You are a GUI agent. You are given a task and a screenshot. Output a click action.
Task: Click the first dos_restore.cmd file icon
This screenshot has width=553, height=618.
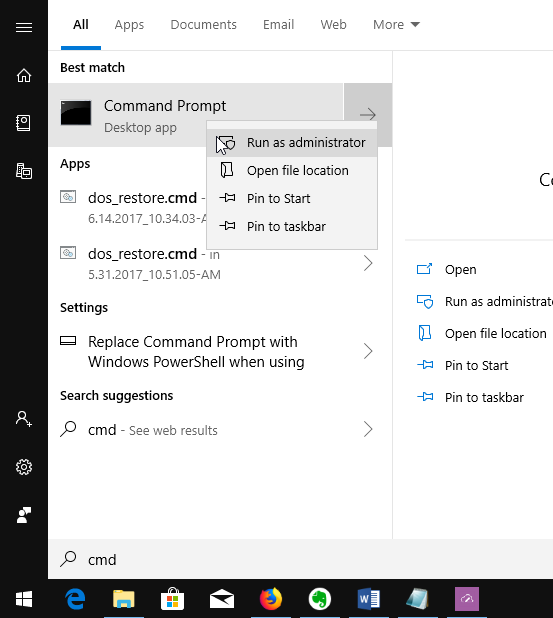(x=68, y=197)
